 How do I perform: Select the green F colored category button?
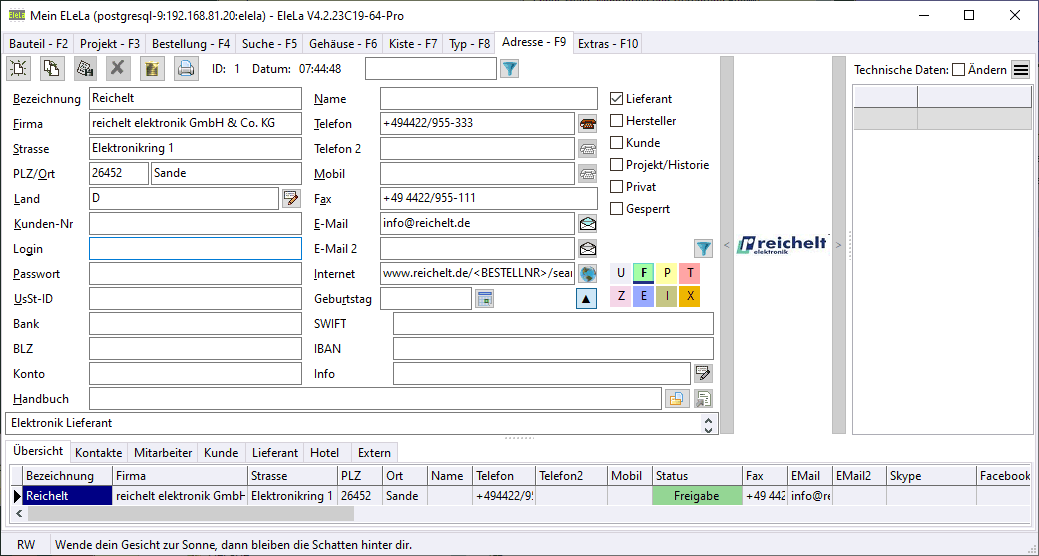[643, 273]
